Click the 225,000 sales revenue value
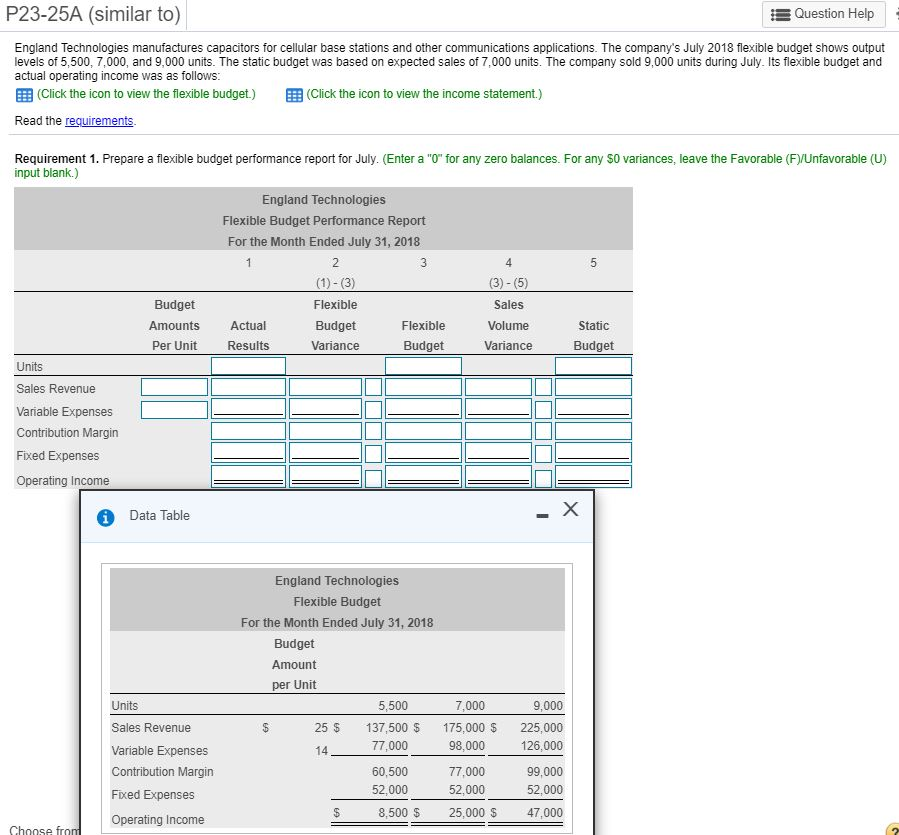 coord(541,728)
